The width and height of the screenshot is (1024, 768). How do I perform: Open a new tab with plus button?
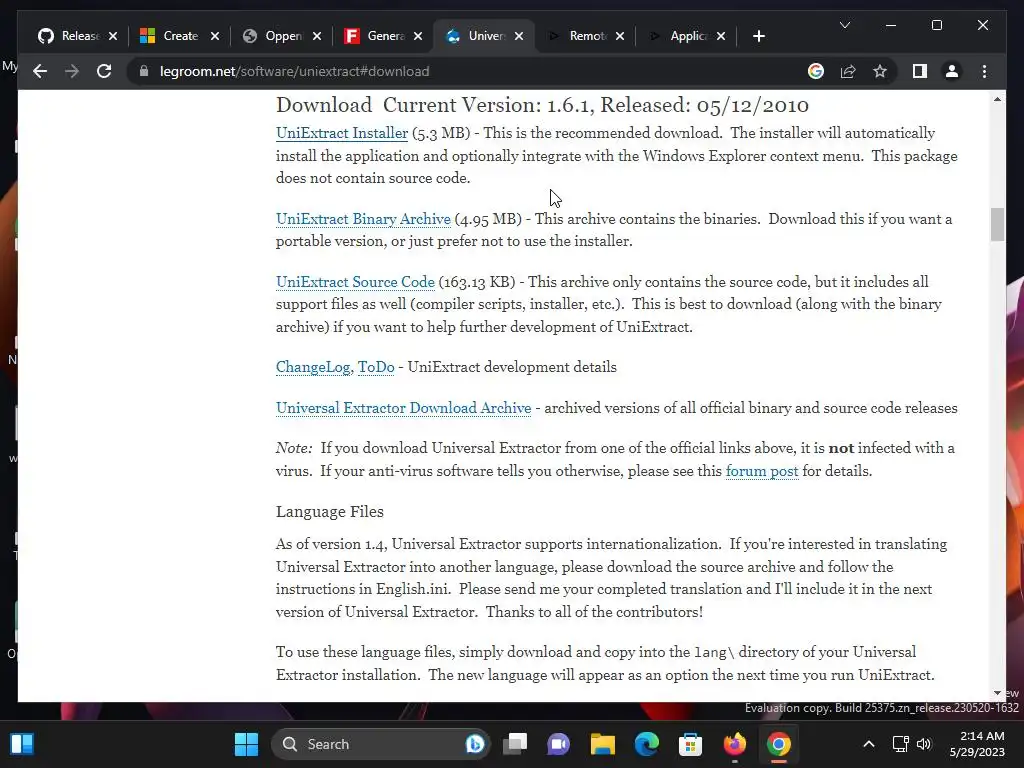[758, 36]
